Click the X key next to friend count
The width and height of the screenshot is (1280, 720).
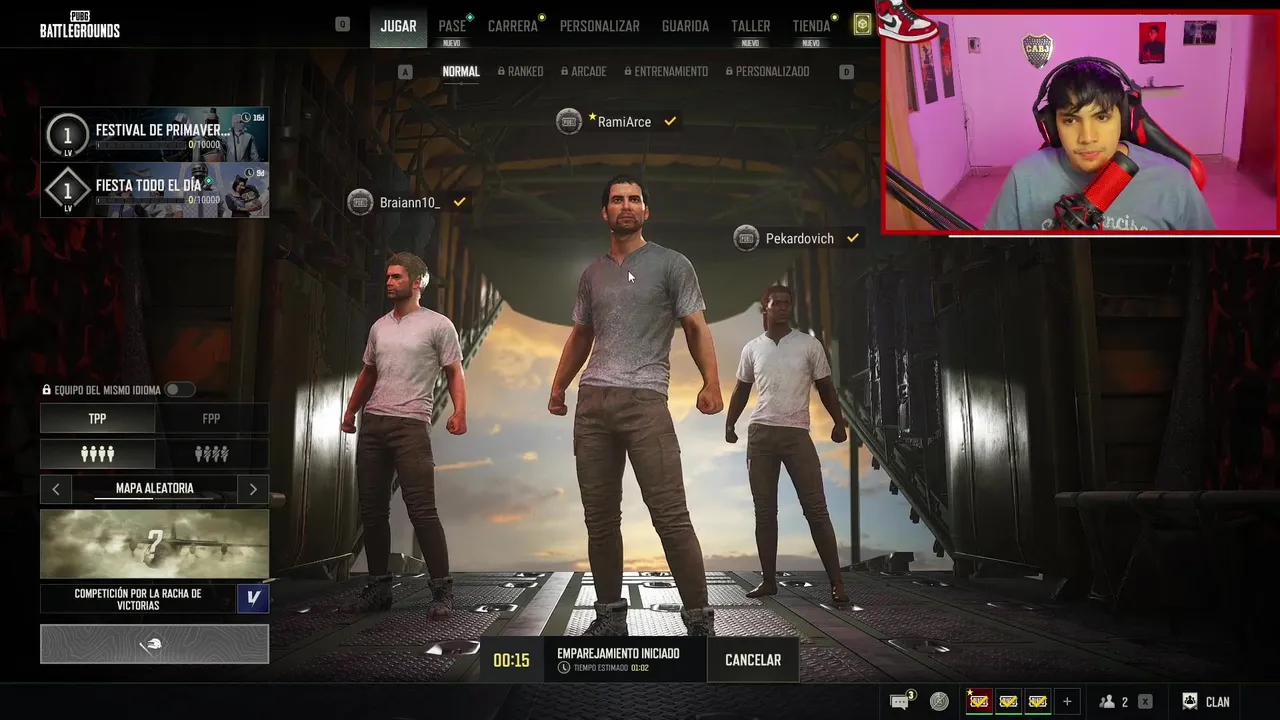[1145, 701]
